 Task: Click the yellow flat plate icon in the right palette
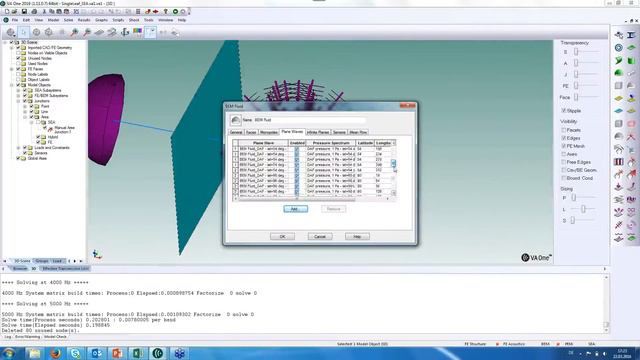click(x=619, y=98)
